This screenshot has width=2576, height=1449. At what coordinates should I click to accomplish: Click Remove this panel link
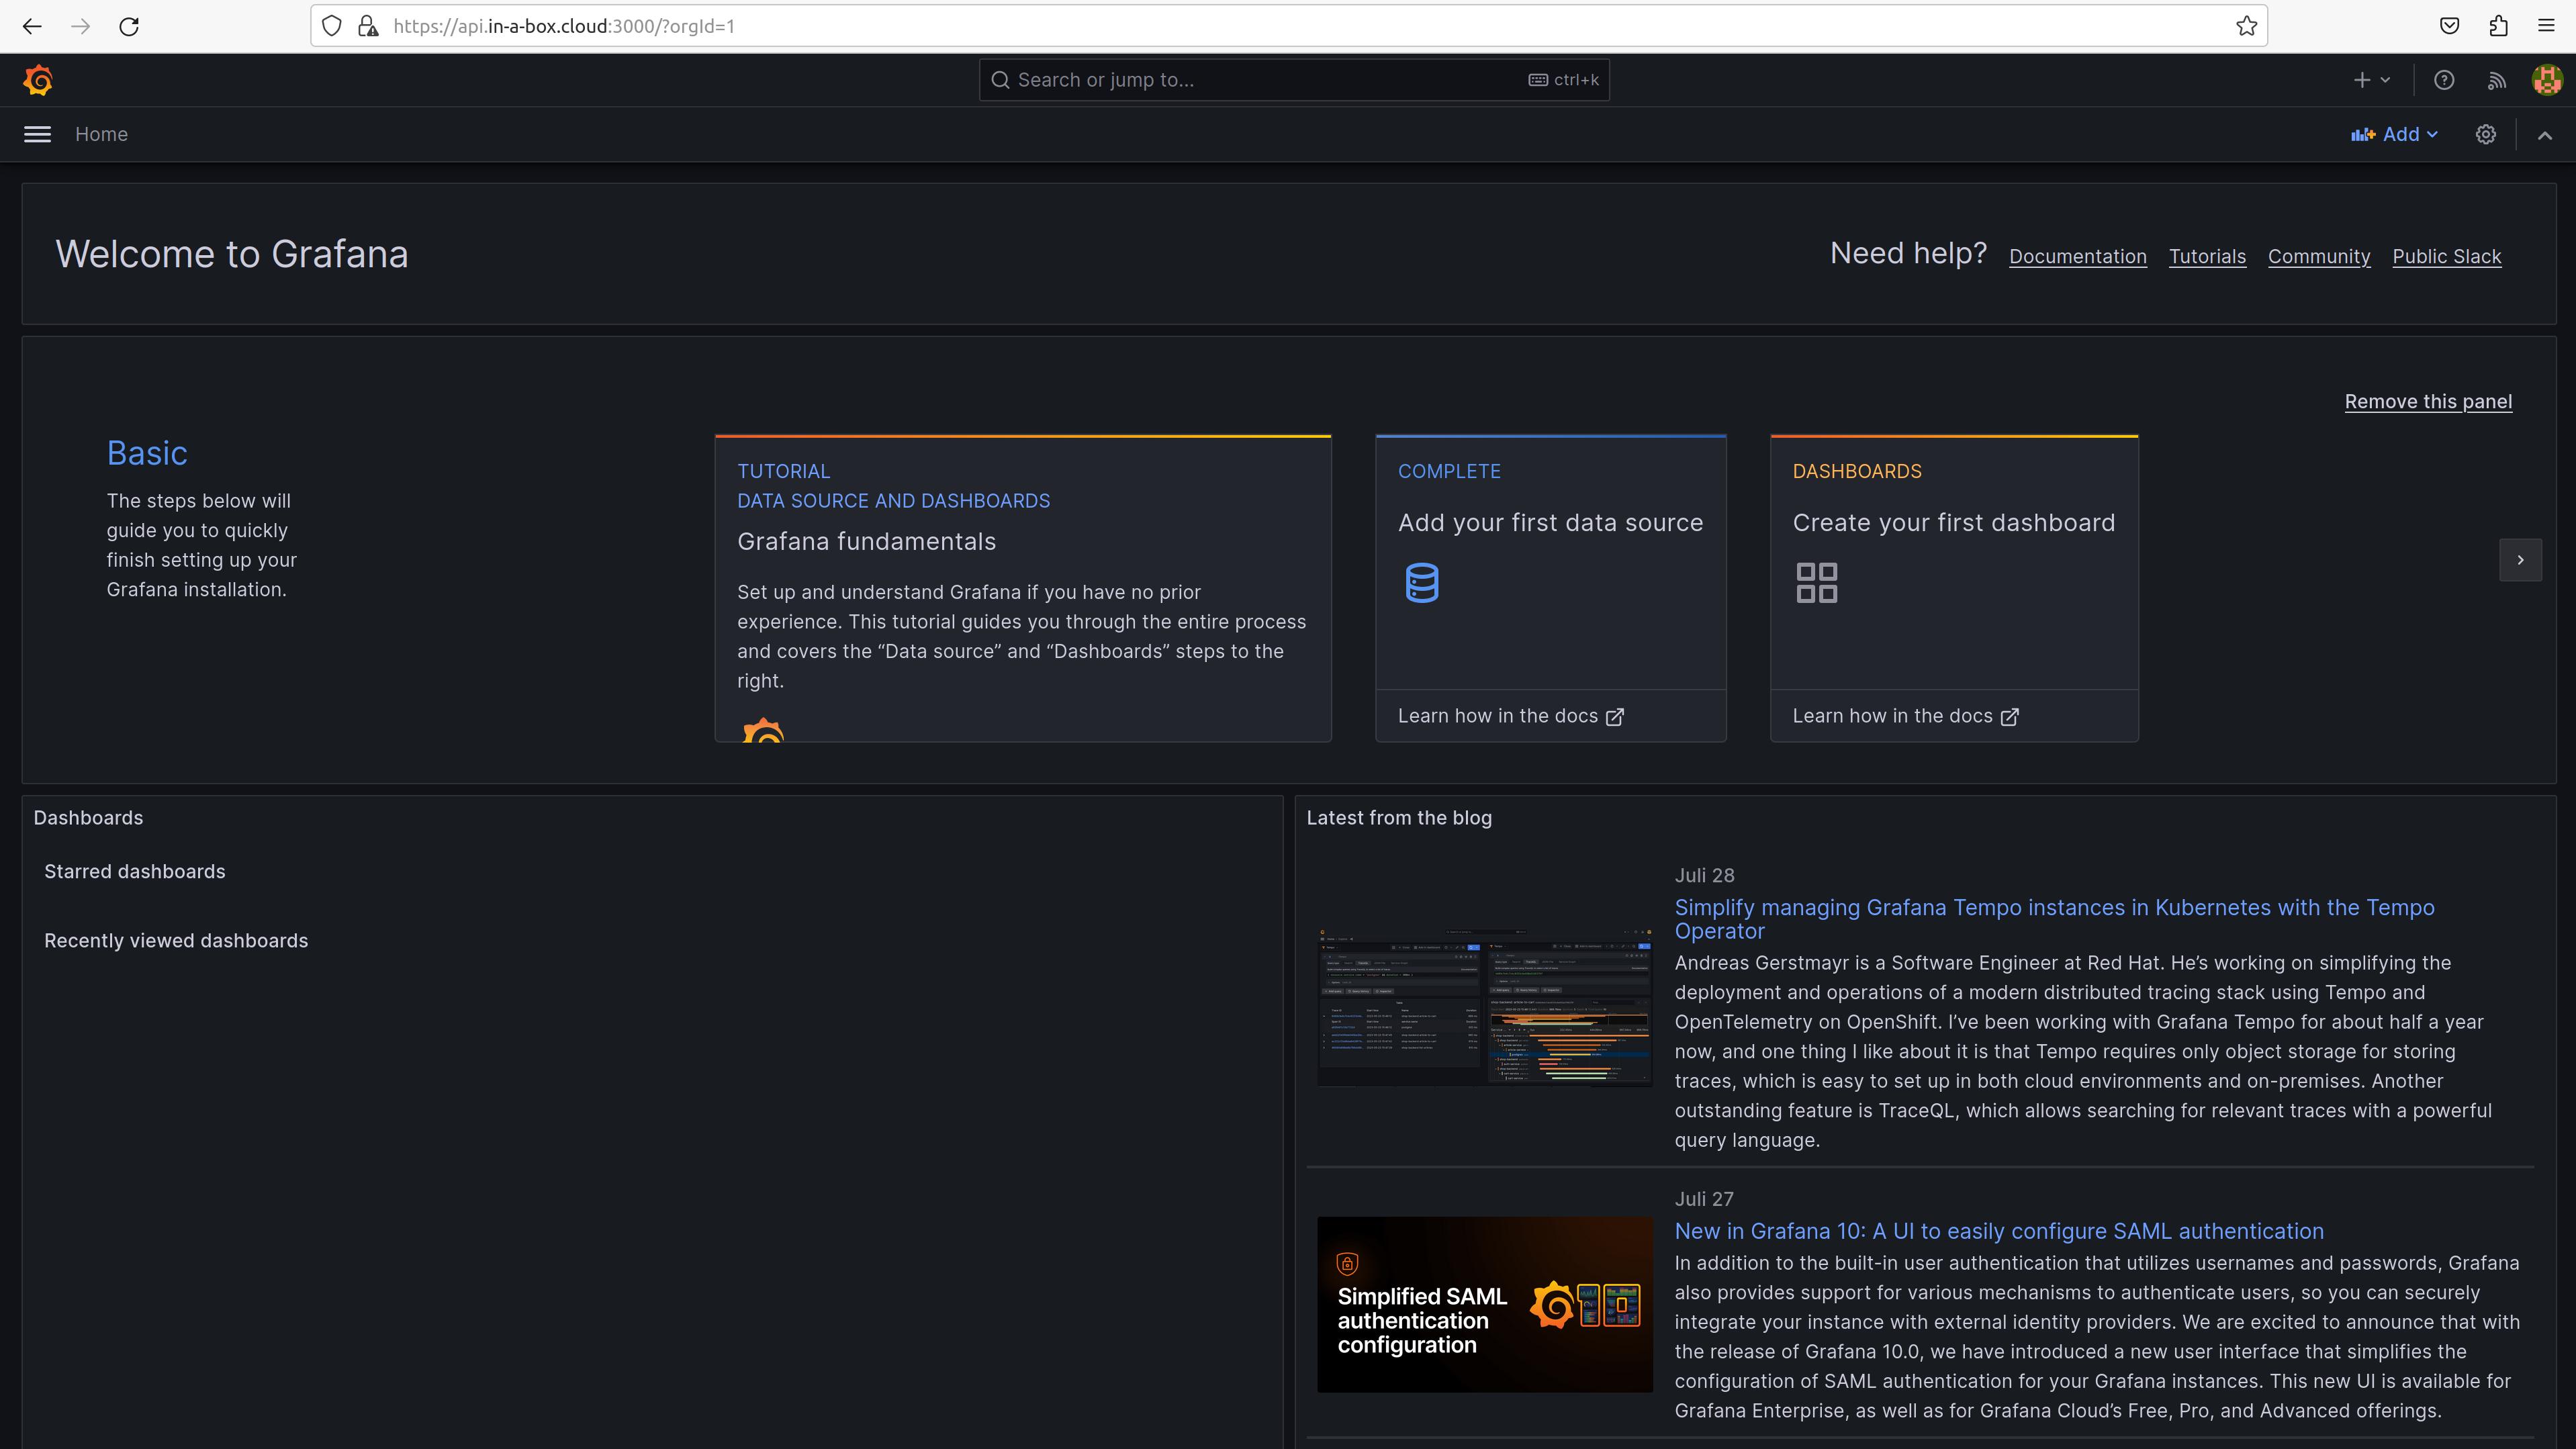(x=2427, y=401)
